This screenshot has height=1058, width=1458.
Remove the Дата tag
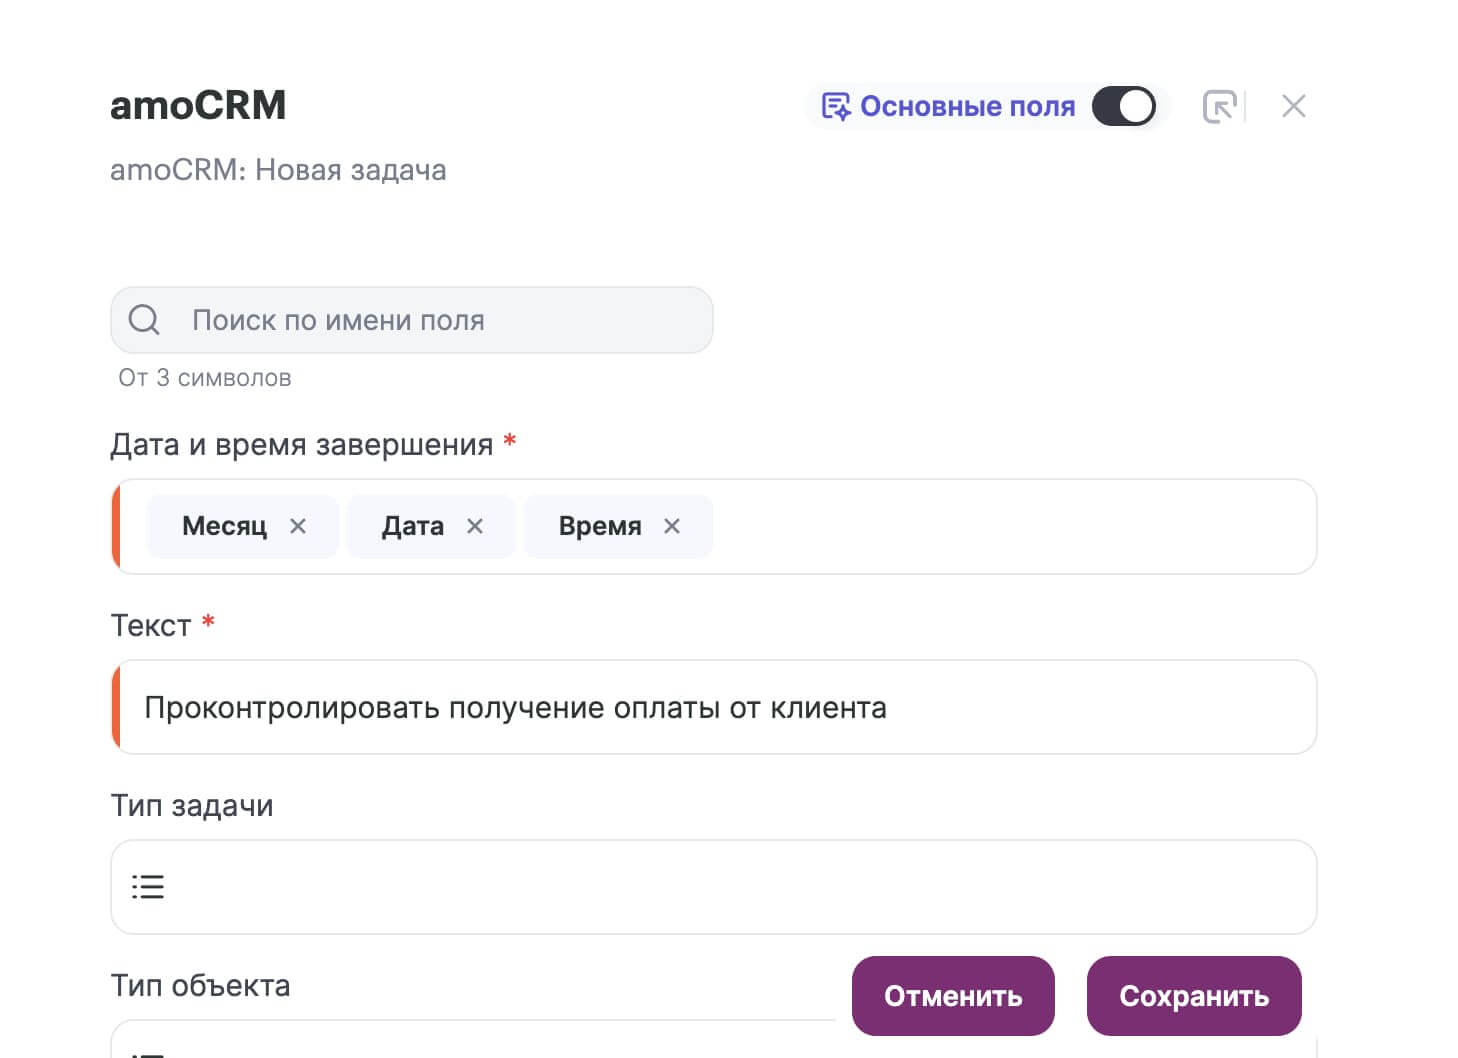pos(475,526)
